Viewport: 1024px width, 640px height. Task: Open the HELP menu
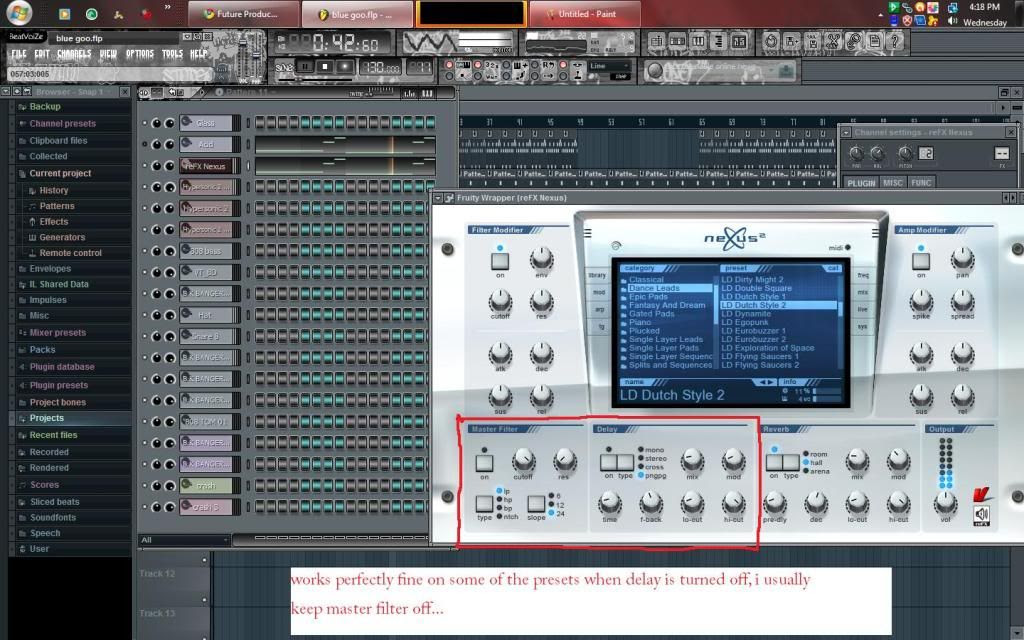(199, 54)
